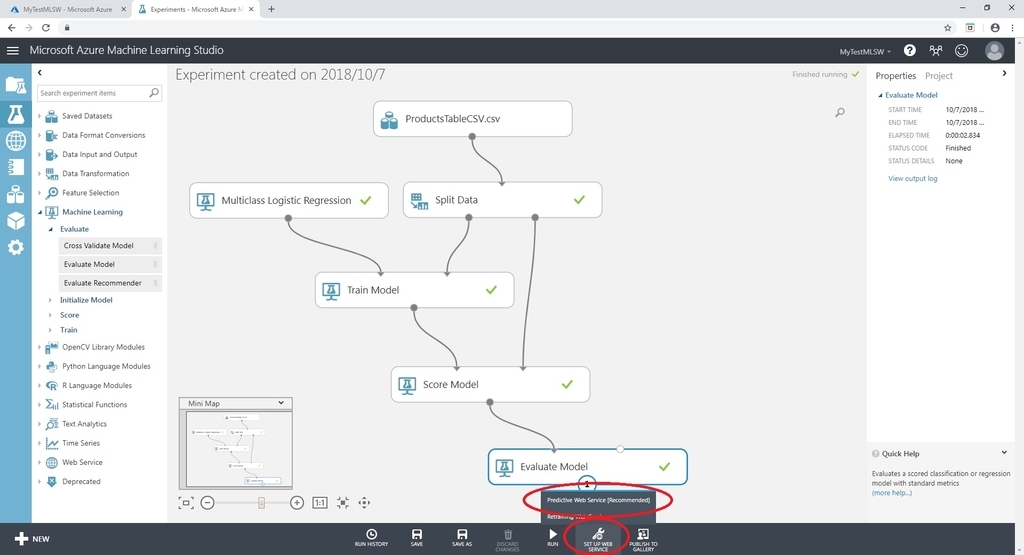
Task: Open Web Services globe icon in sidebar
Action: click(x=16, y=140)
